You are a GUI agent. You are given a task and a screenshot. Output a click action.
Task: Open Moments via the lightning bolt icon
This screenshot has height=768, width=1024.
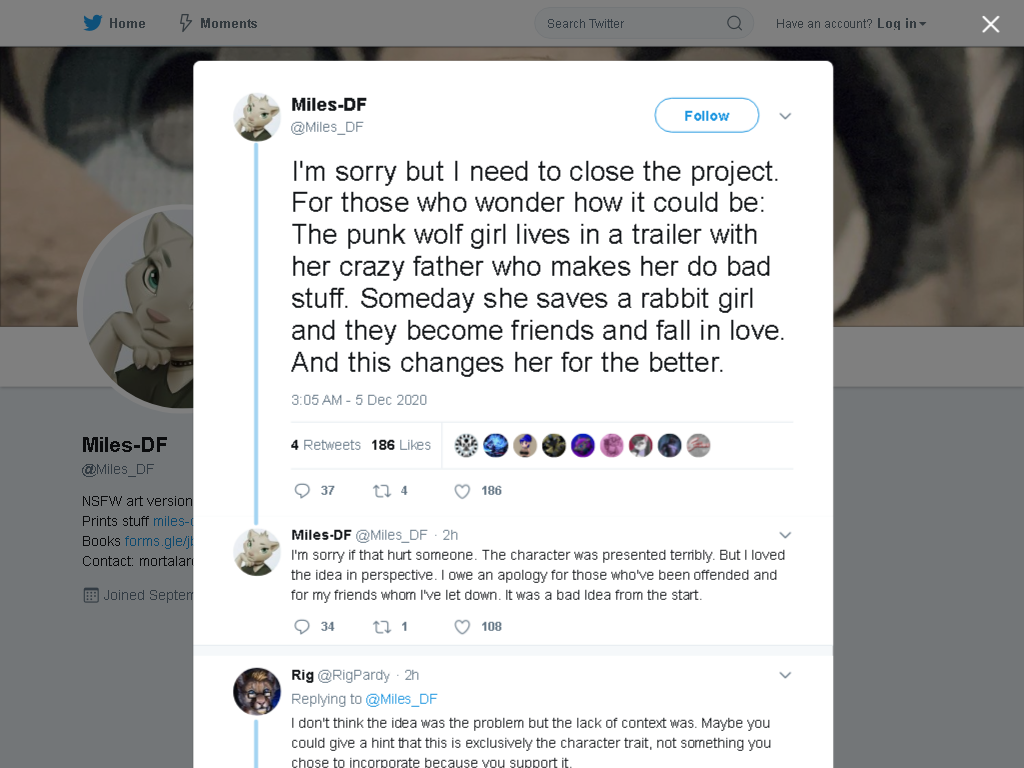pyautogui.click(x=185, y=24)
